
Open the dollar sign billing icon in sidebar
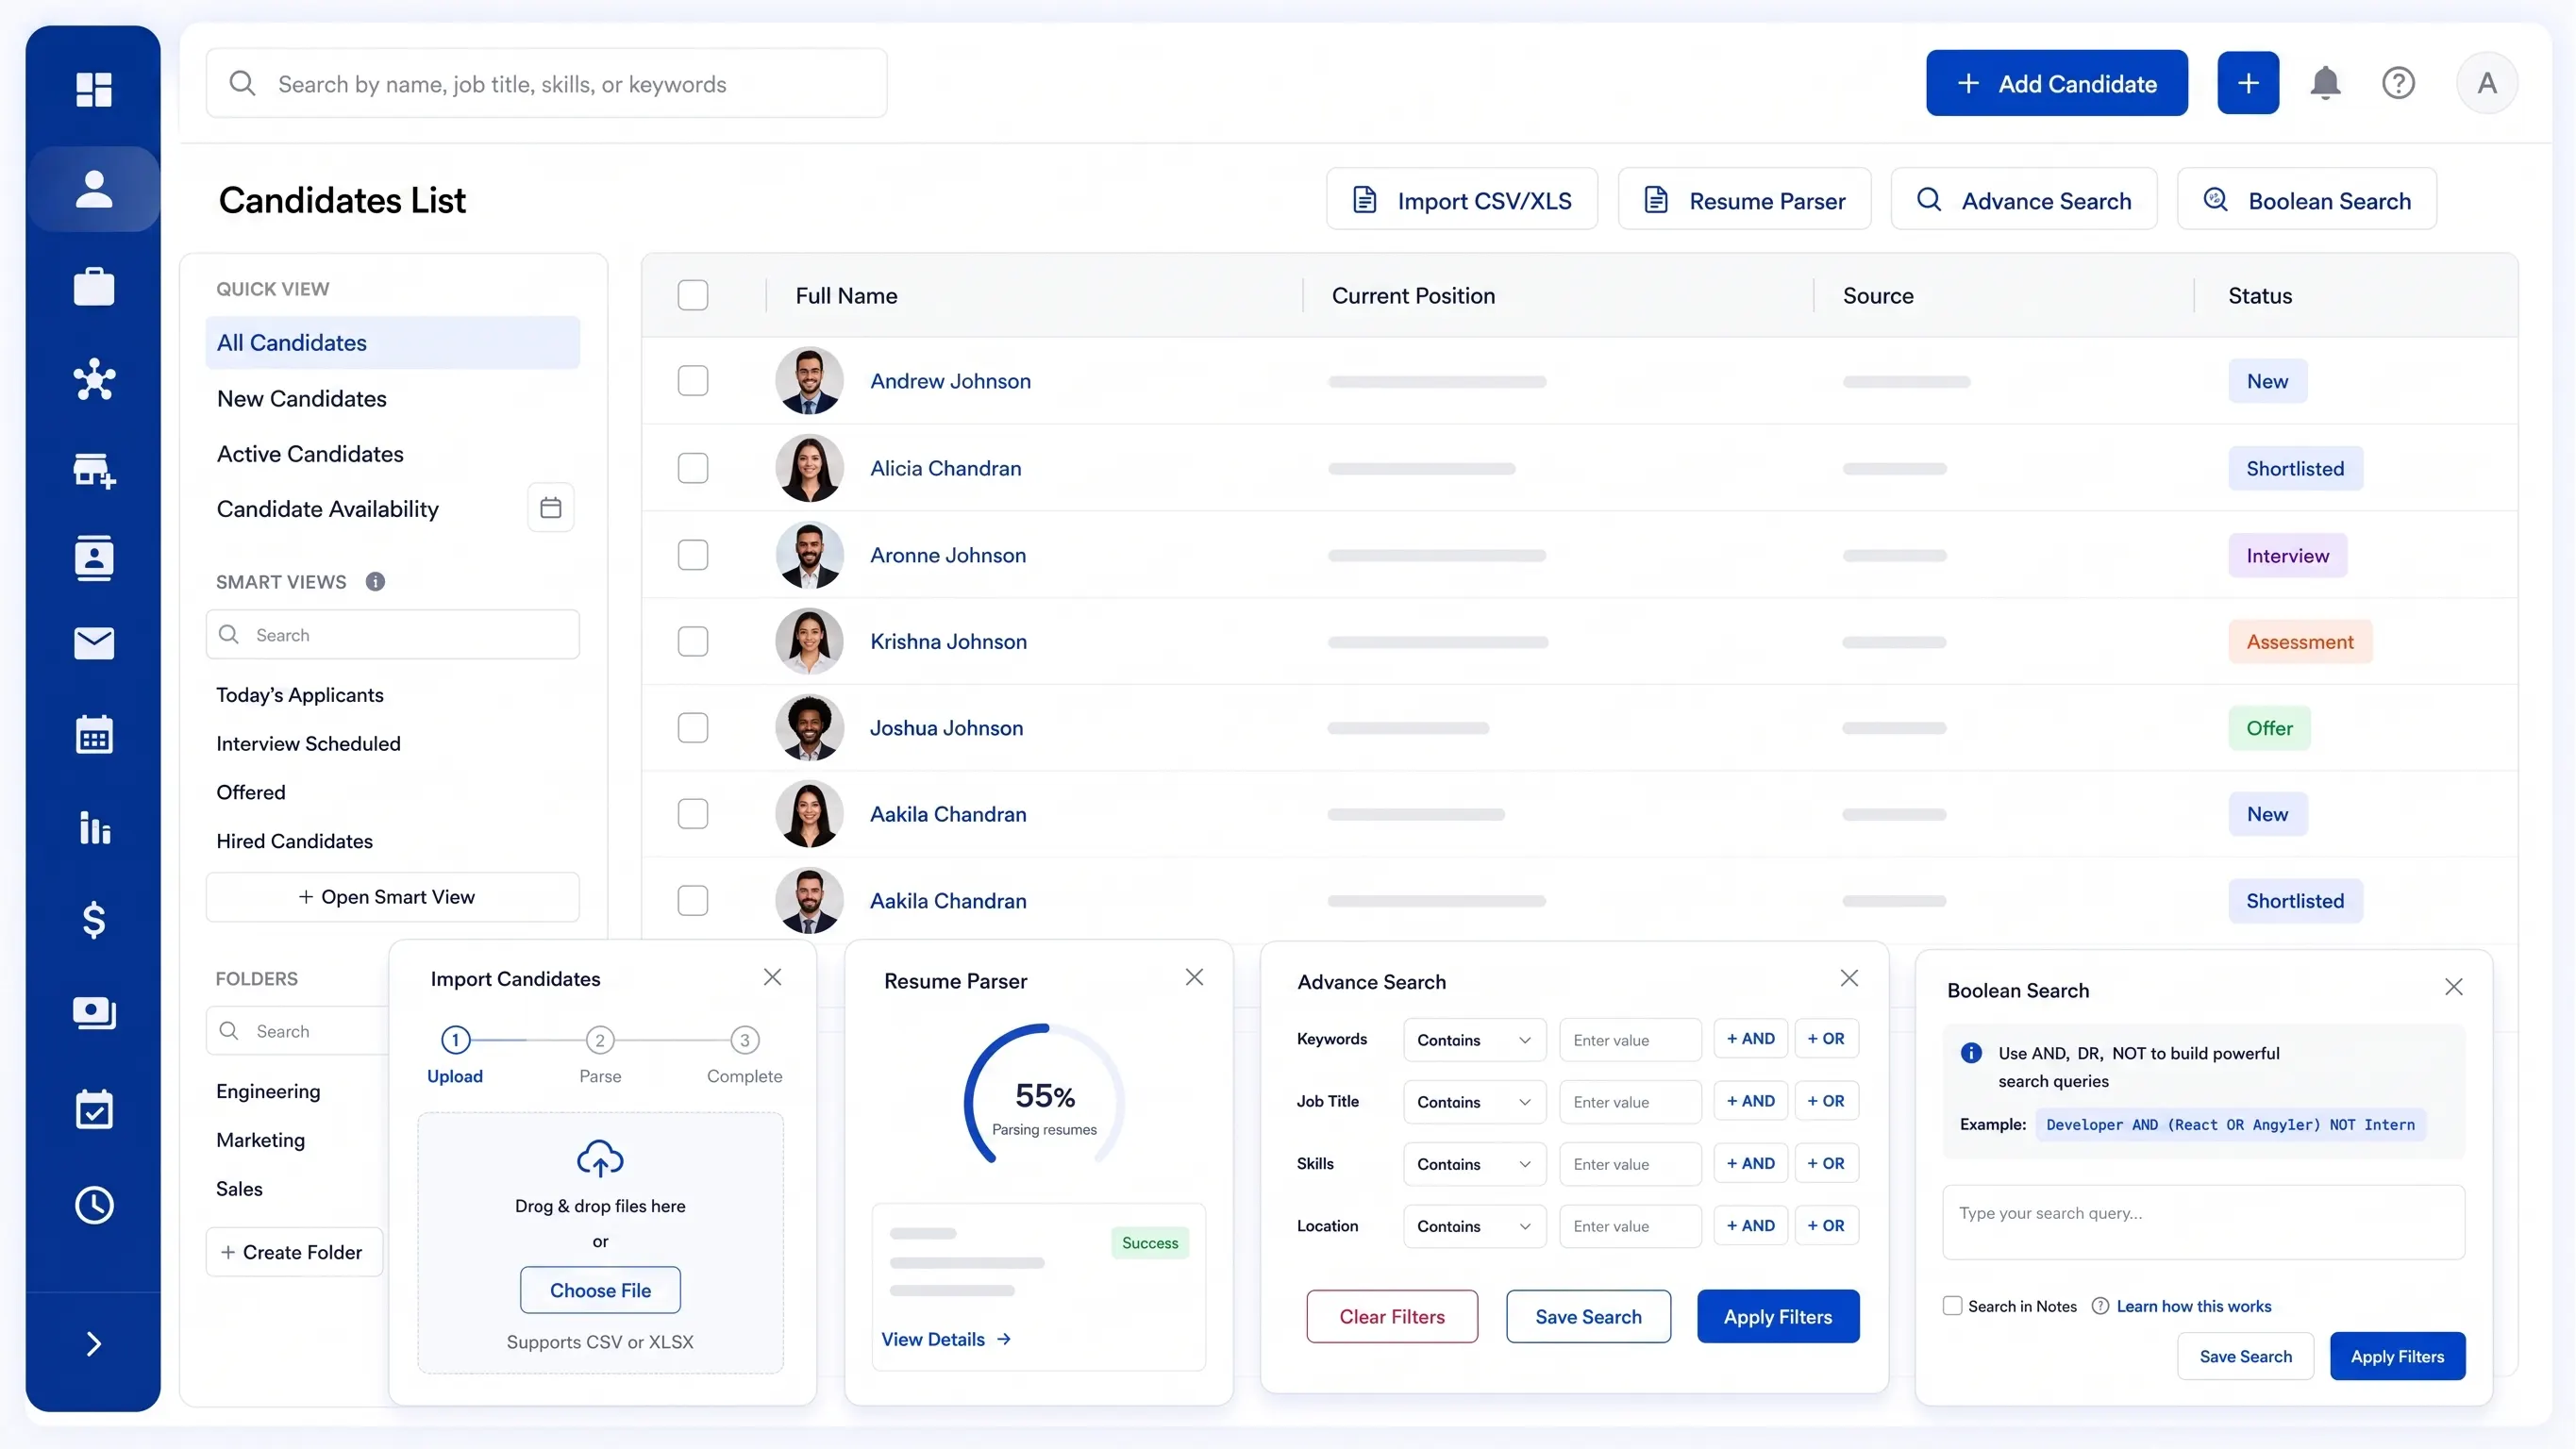[x=94, y=919]
